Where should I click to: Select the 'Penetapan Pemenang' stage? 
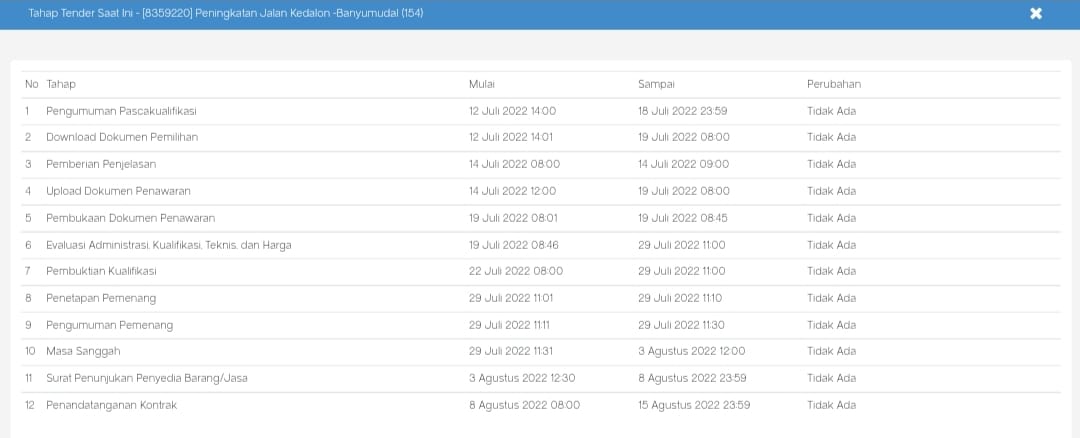[101, 298]
